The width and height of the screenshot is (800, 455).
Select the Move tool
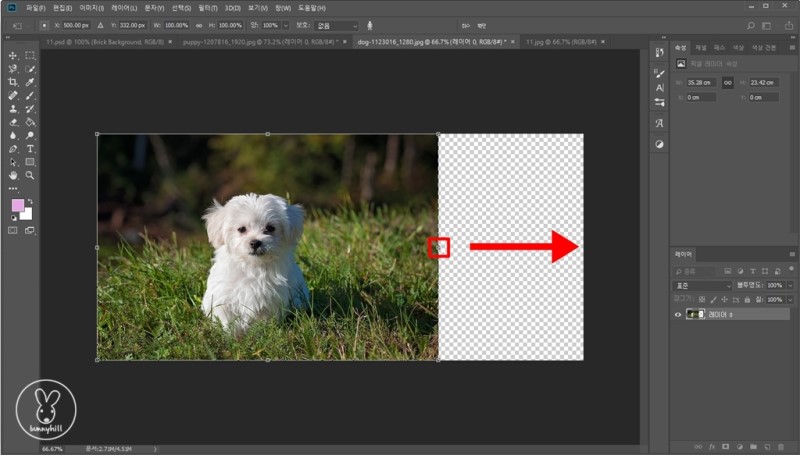(x=13, y=55)
